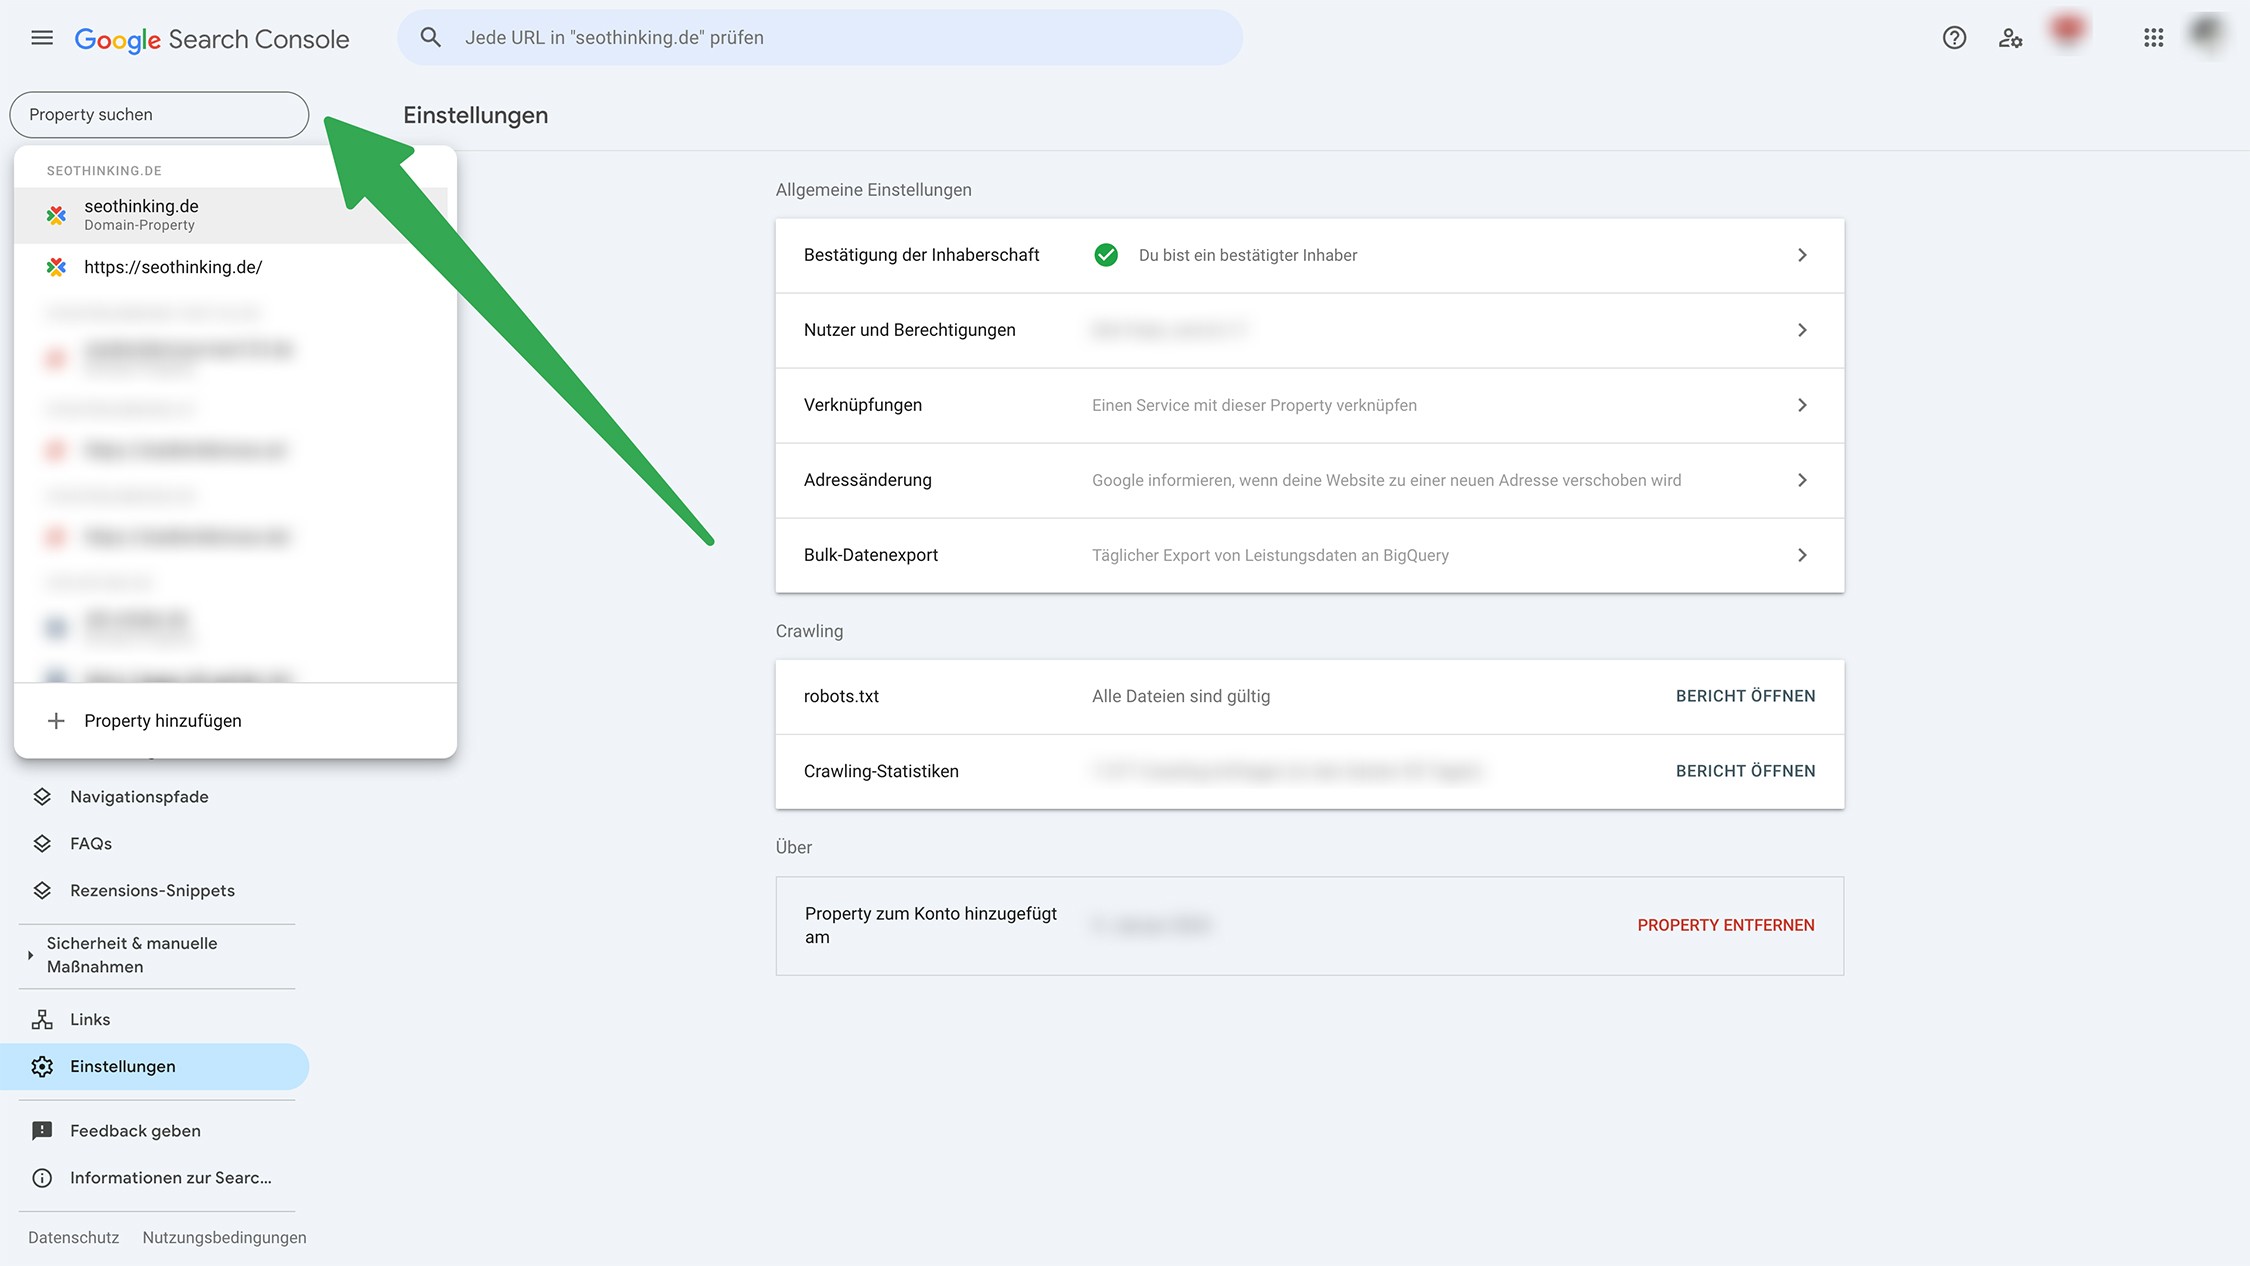Open Google apps grid launcher
This screenshot has height=1266, width=2250.
(x=2153, y=38)
